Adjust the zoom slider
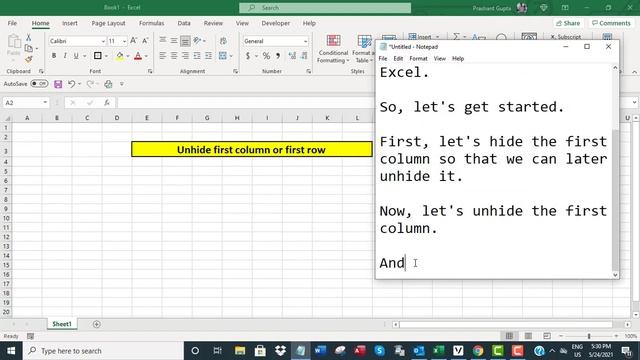The image size is (640, 360). [x=589, y=336]
